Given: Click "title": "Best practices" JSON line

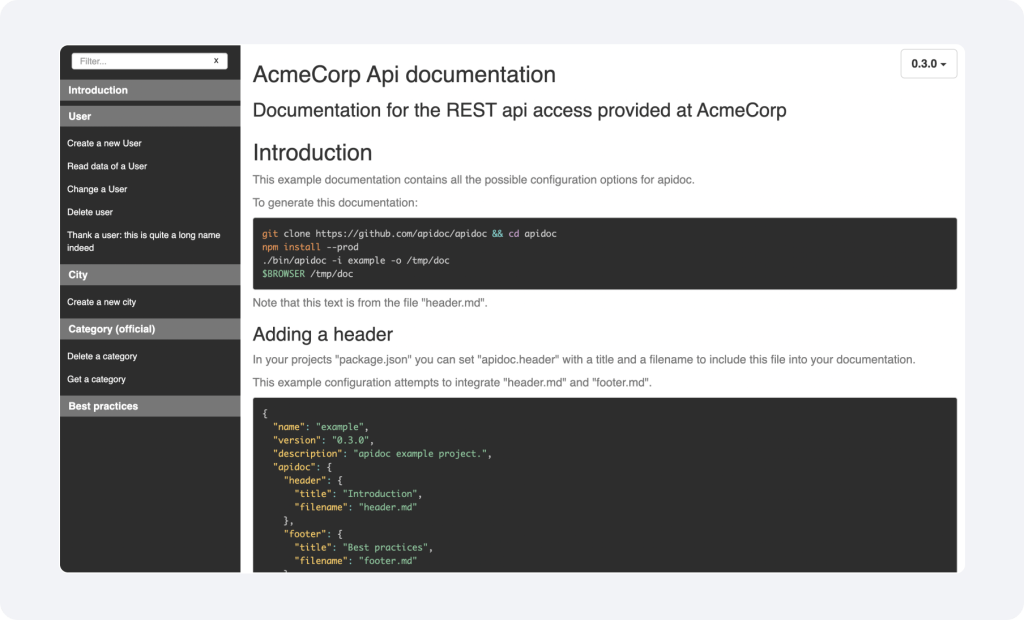Looking at the screenshot, I should (x=363, y=547).
